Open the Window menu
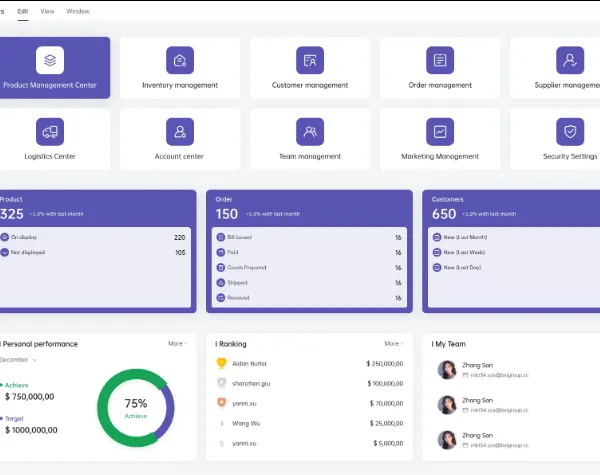This screenshot has height=475, width=600. pyautogui.click(x=78, y=11)
